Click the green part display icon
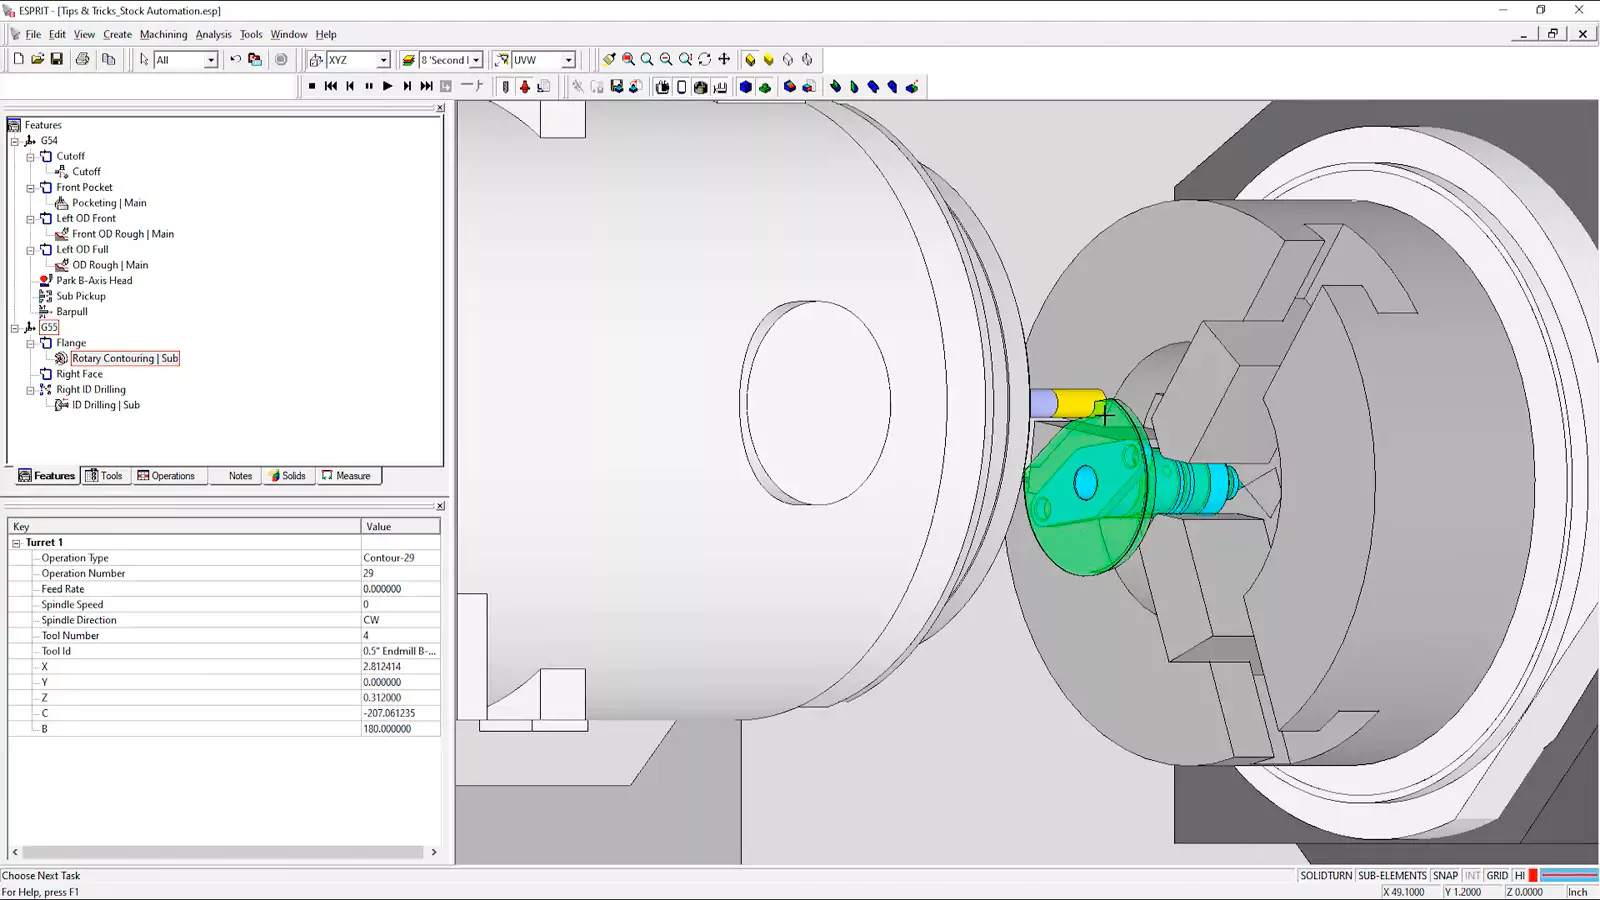 click(765, 87)
